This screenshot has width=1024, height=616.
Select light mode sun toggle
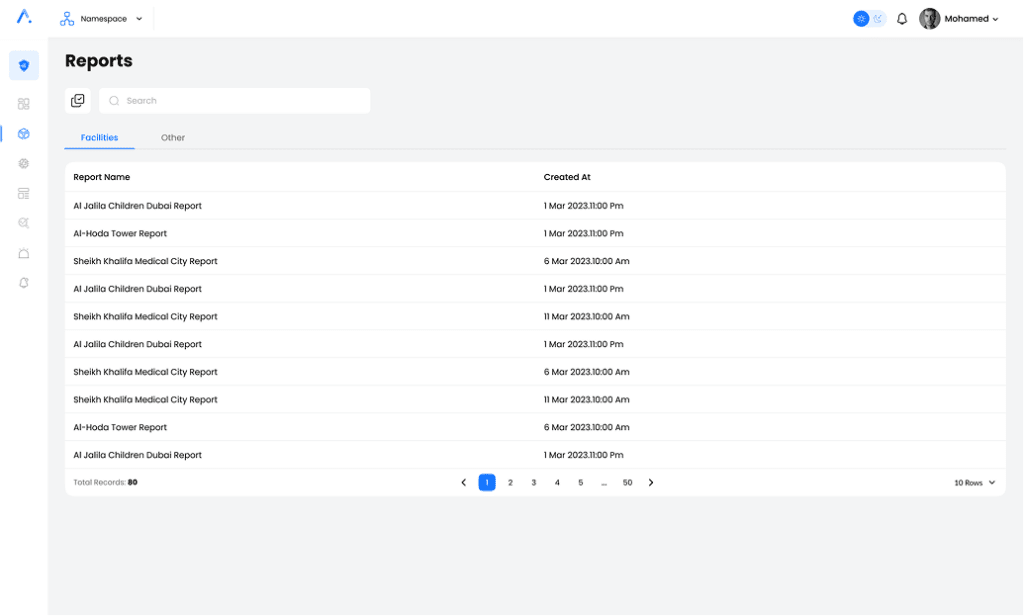pyautogui.click(x=861, y=19)
